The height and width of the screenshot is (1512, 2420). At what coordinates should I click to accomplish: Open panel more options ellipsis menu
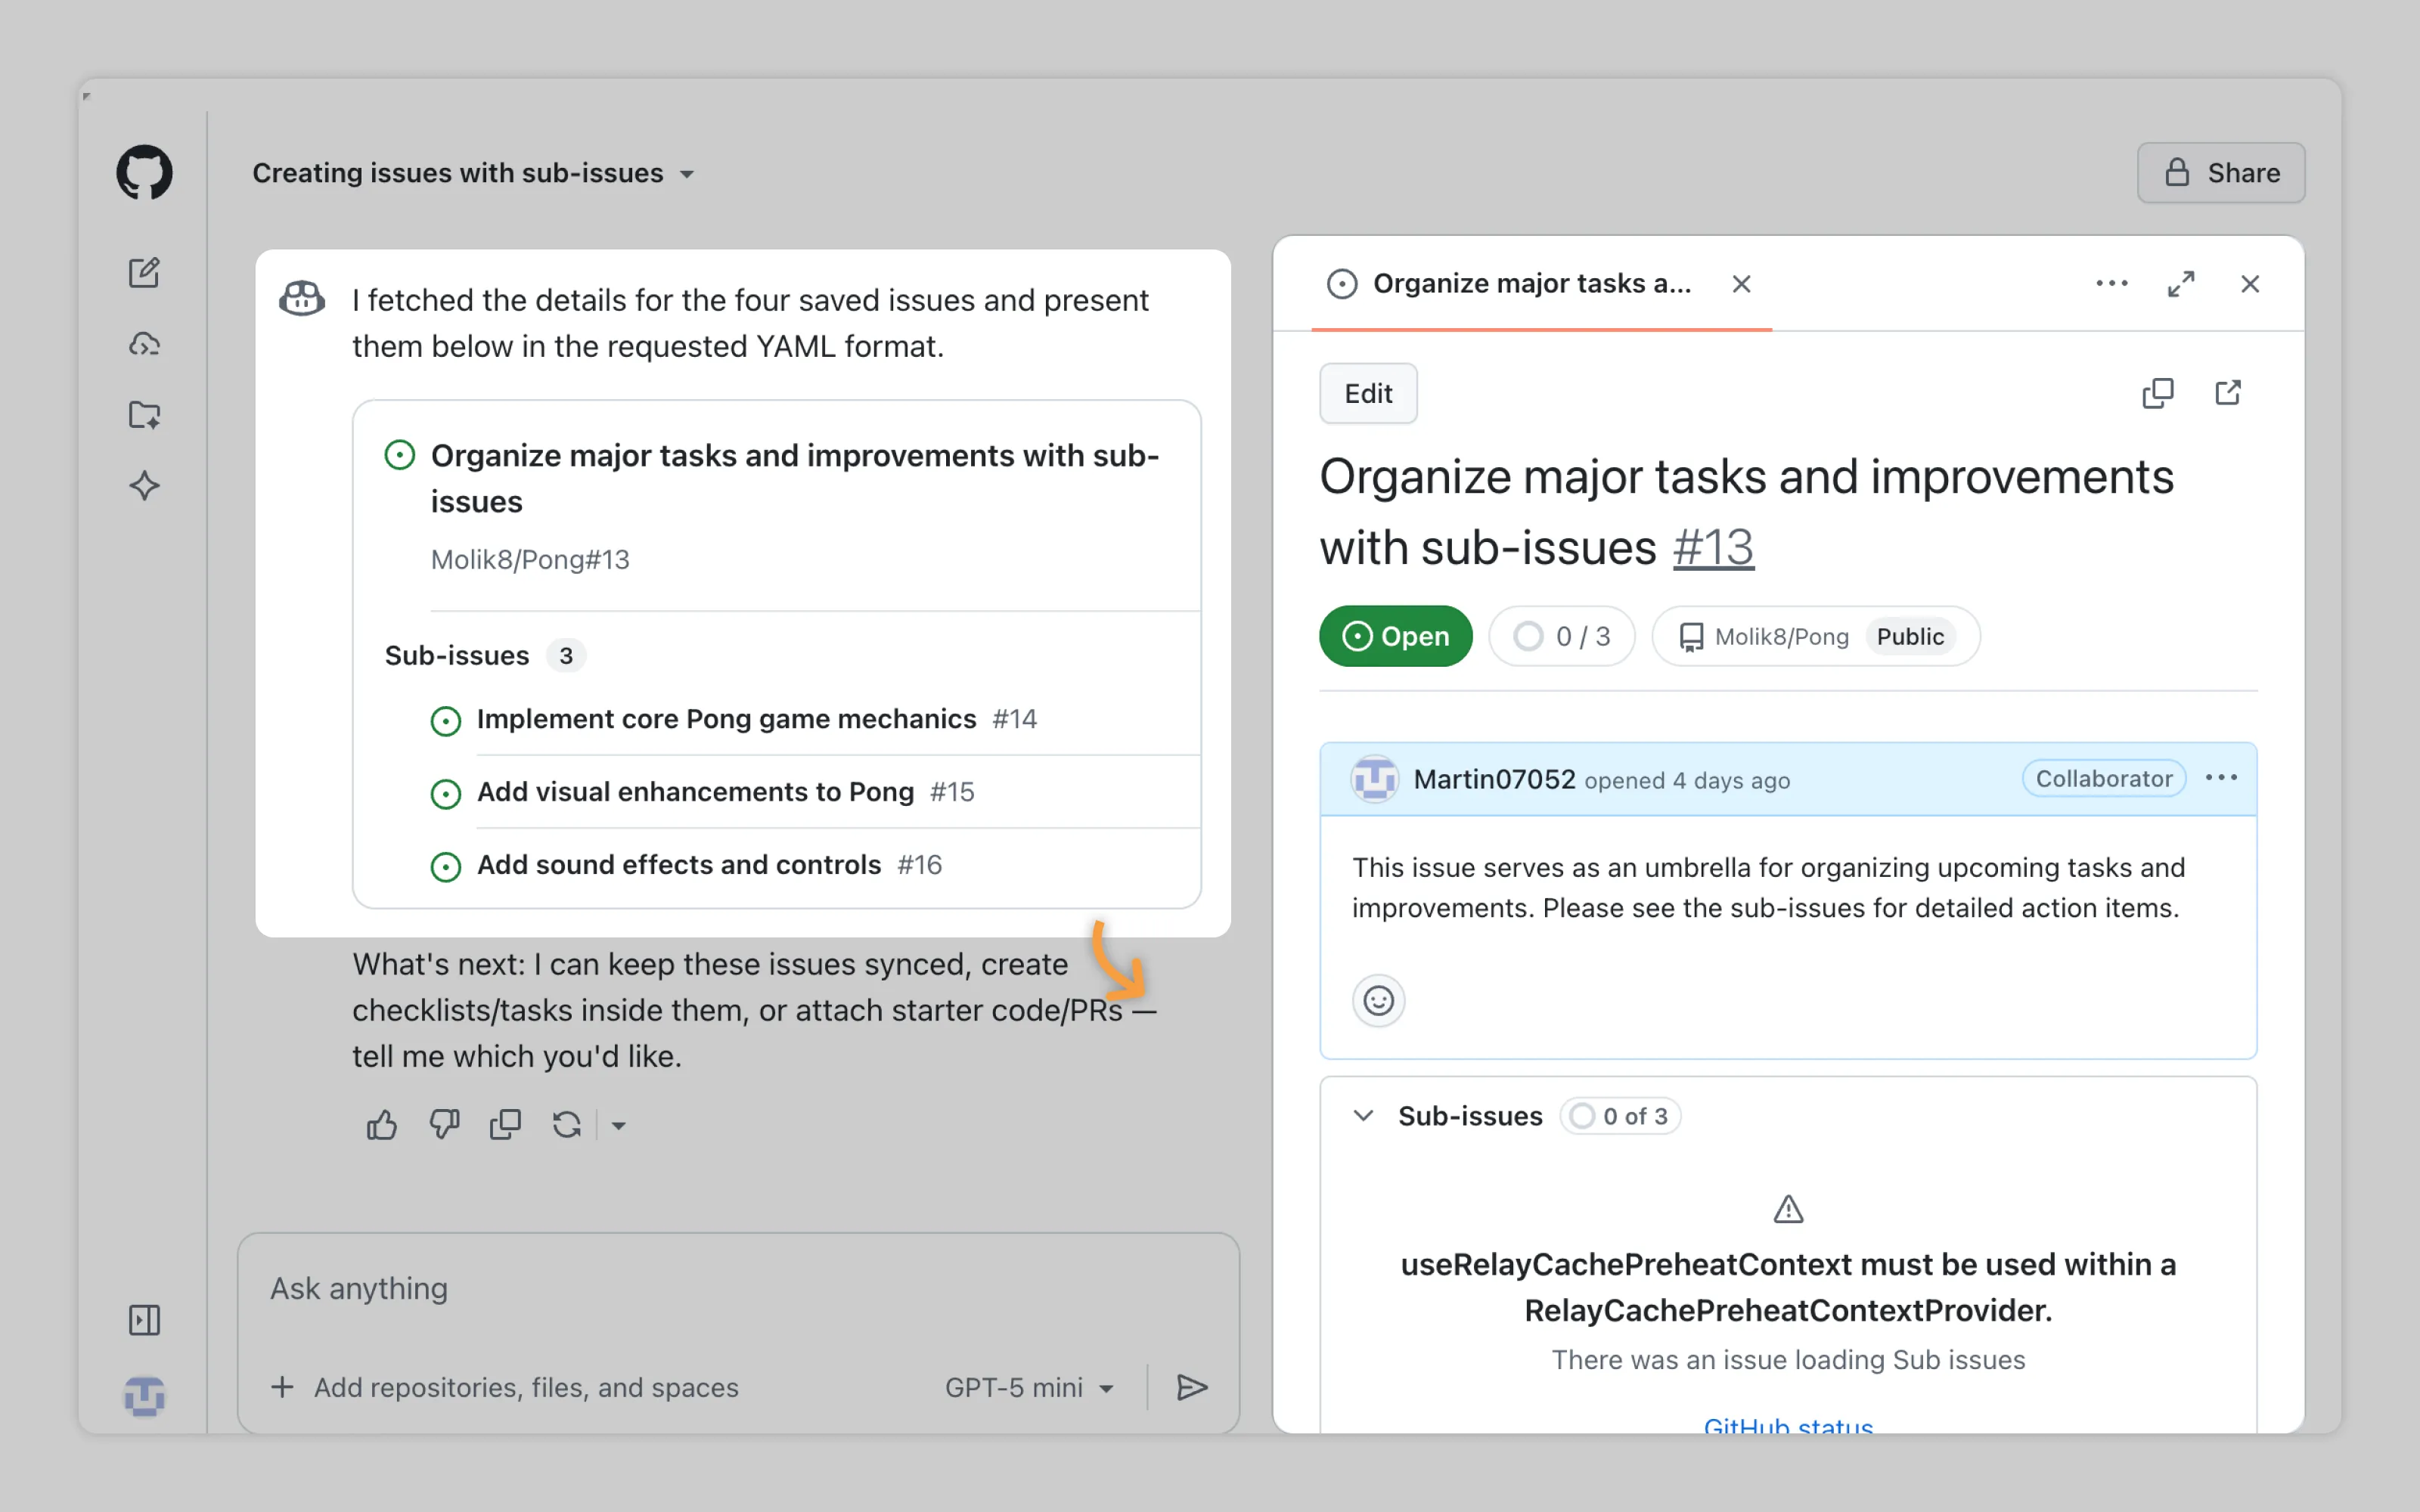[2111, 284]
